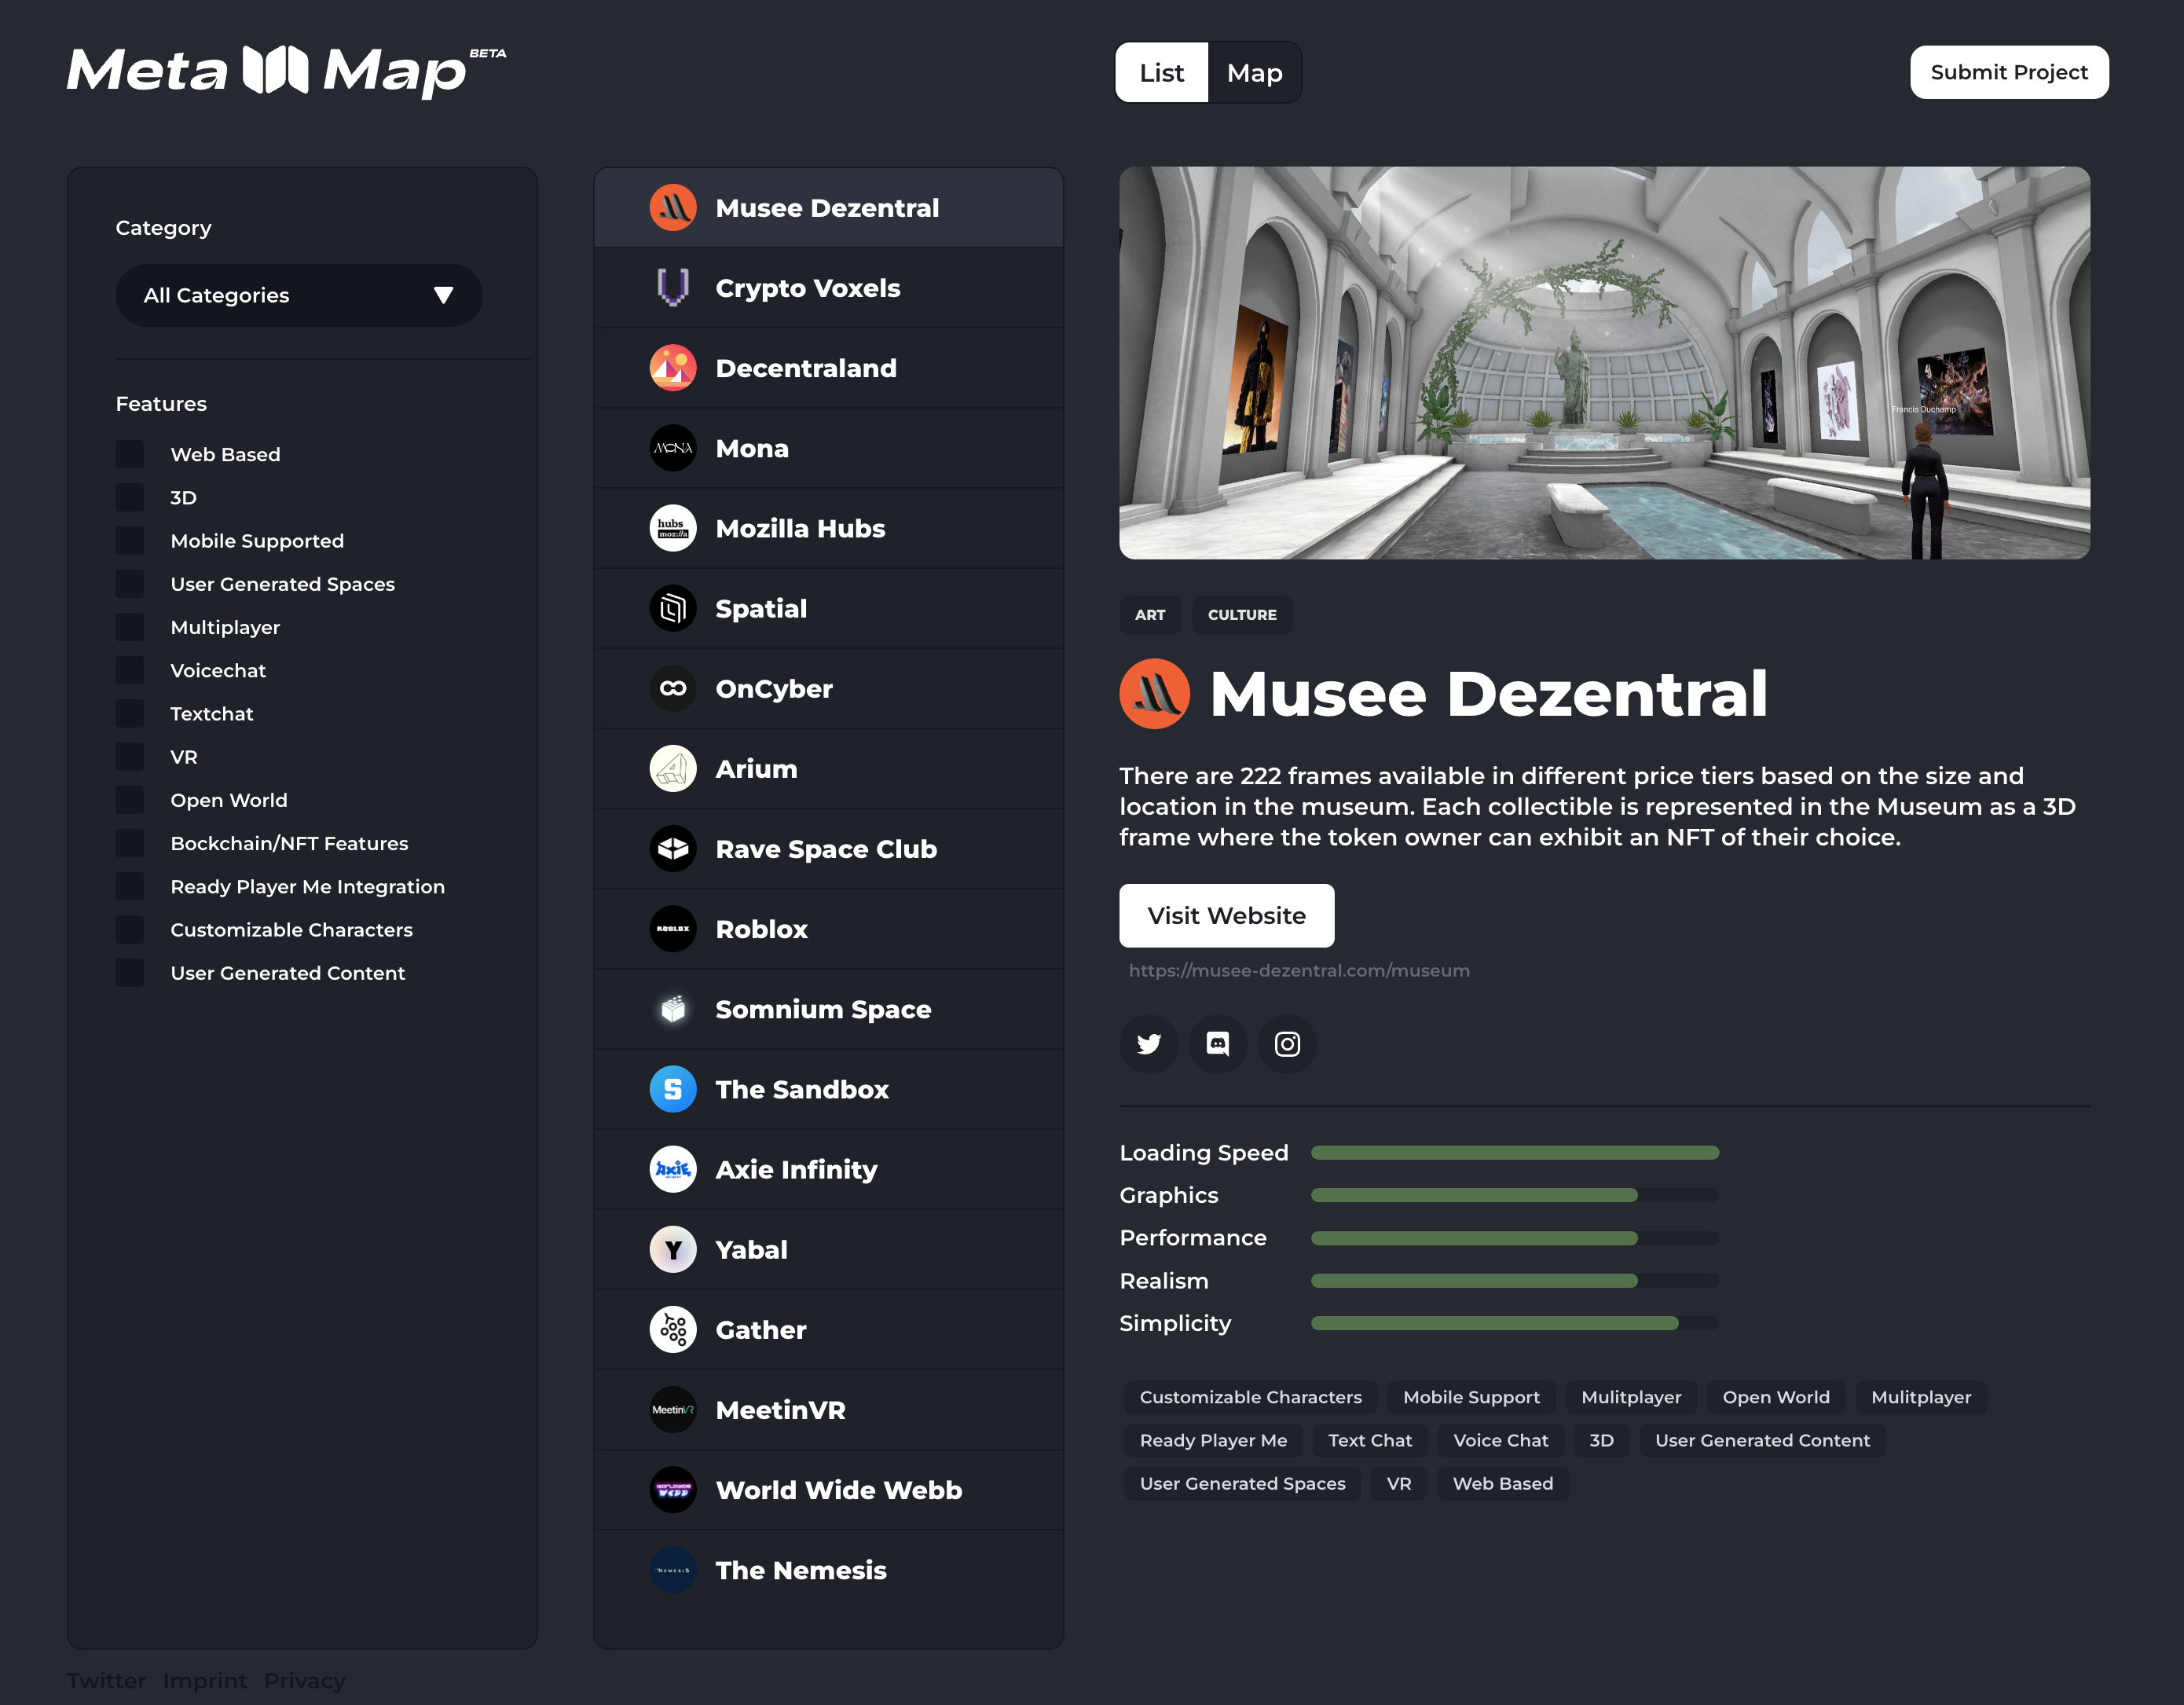Open the Instagram social icon

(x=1287, y=1044)
